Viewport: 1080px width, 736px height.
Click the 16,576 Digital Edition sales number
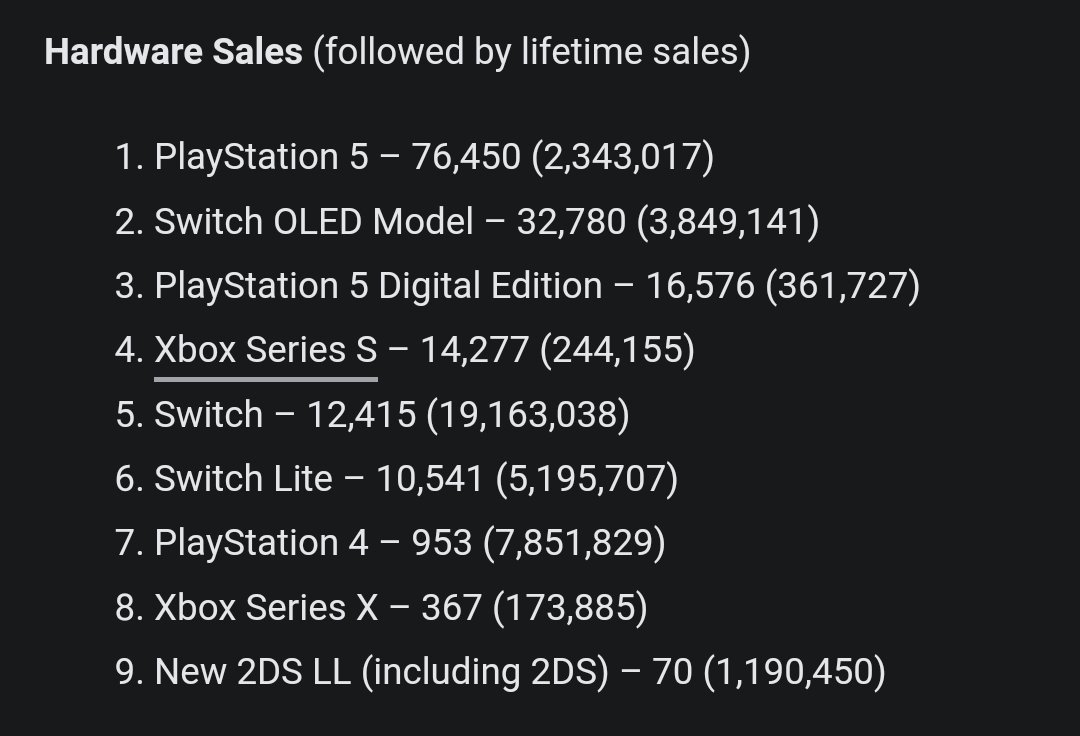coord(700,286)
